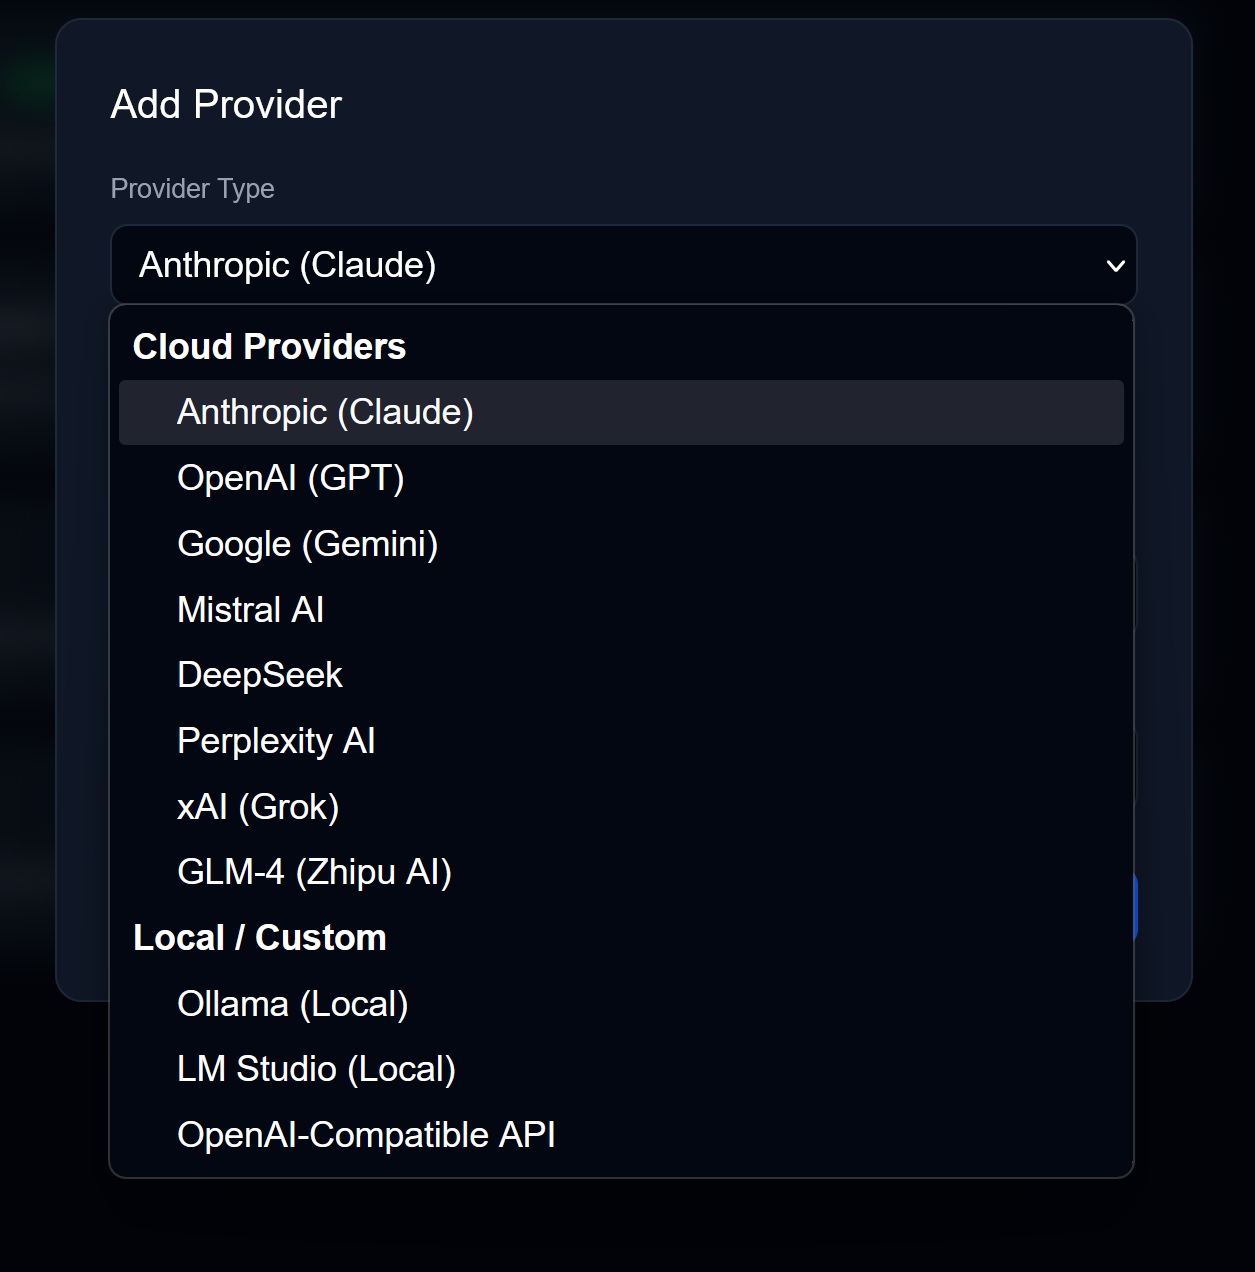
Task: Click the dropdown chevron arrow
Action: [x=1112, y=264]
